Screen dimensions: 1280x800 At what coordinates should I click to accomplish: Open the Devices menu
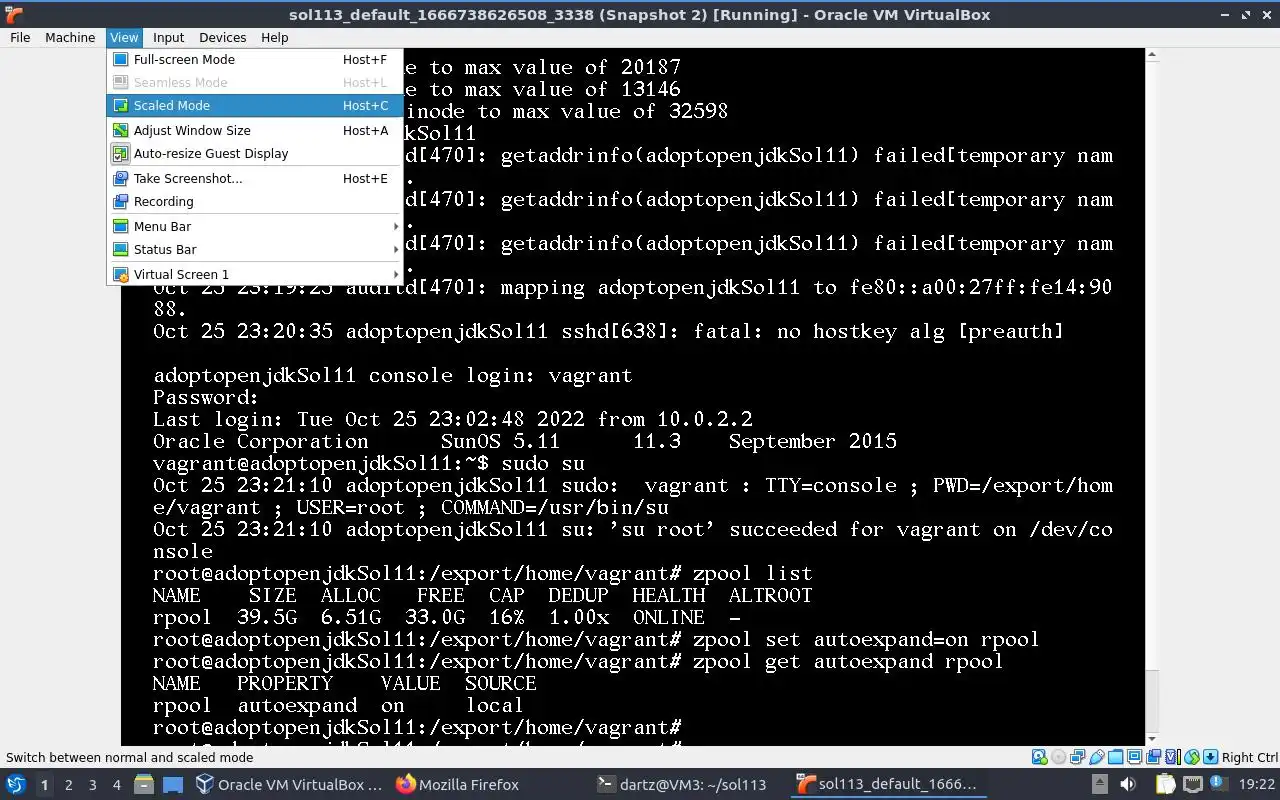[x=222, y=37]
